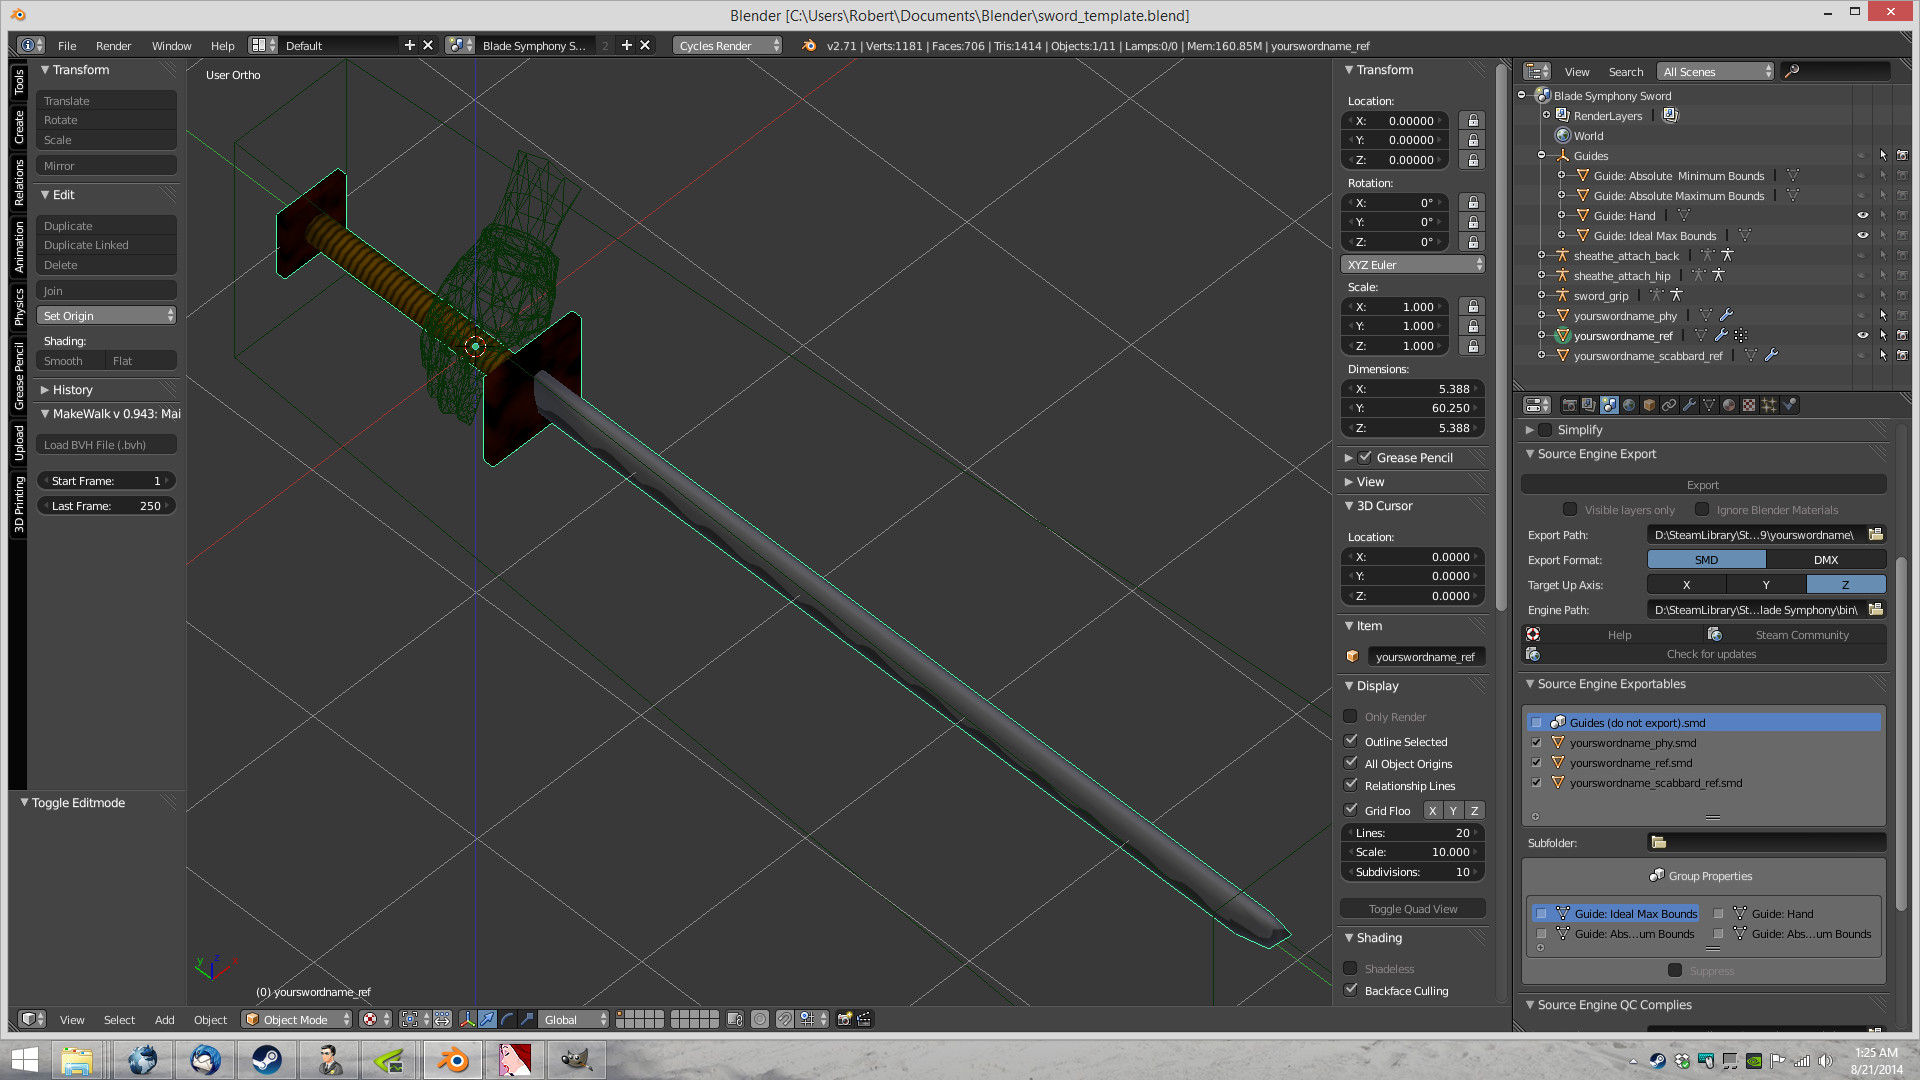Open the Material properties tab (sphere icon)
The width and height of the screenshot is (1920, 1080).
tap(1729, 405)
